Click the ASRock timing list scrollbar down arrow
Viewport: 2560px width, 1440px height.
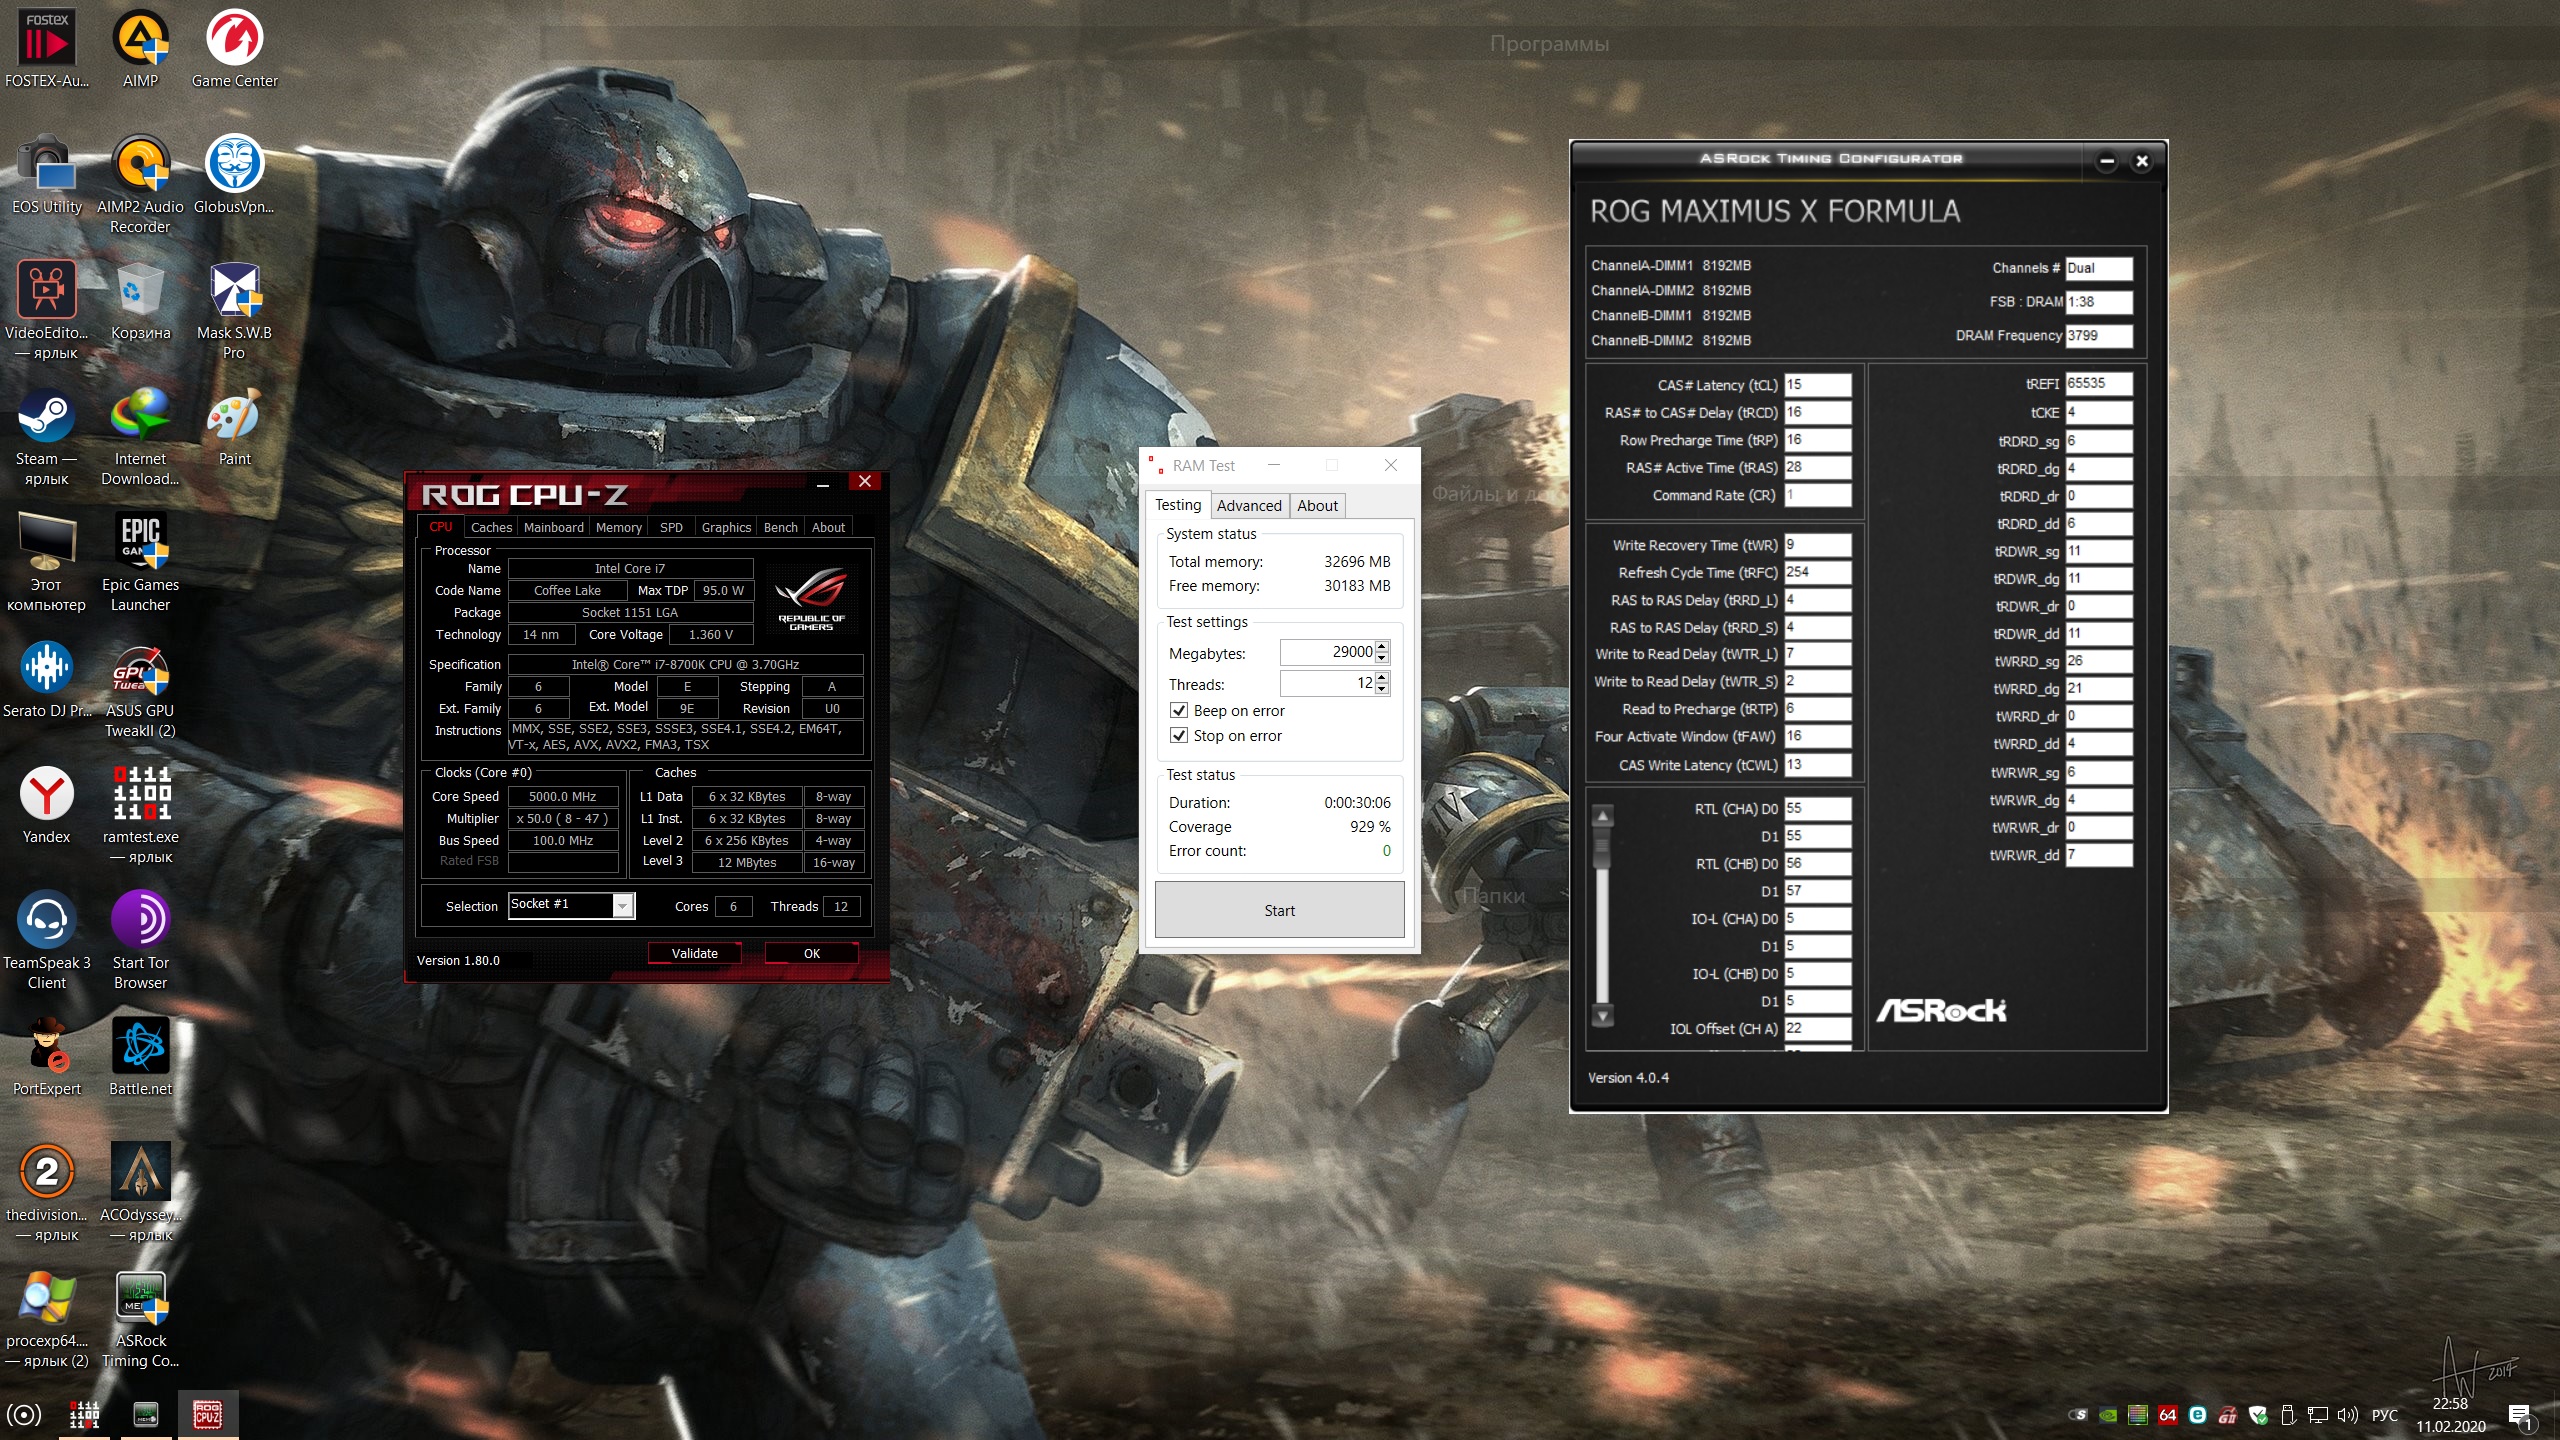[x=1602, y=1016]
